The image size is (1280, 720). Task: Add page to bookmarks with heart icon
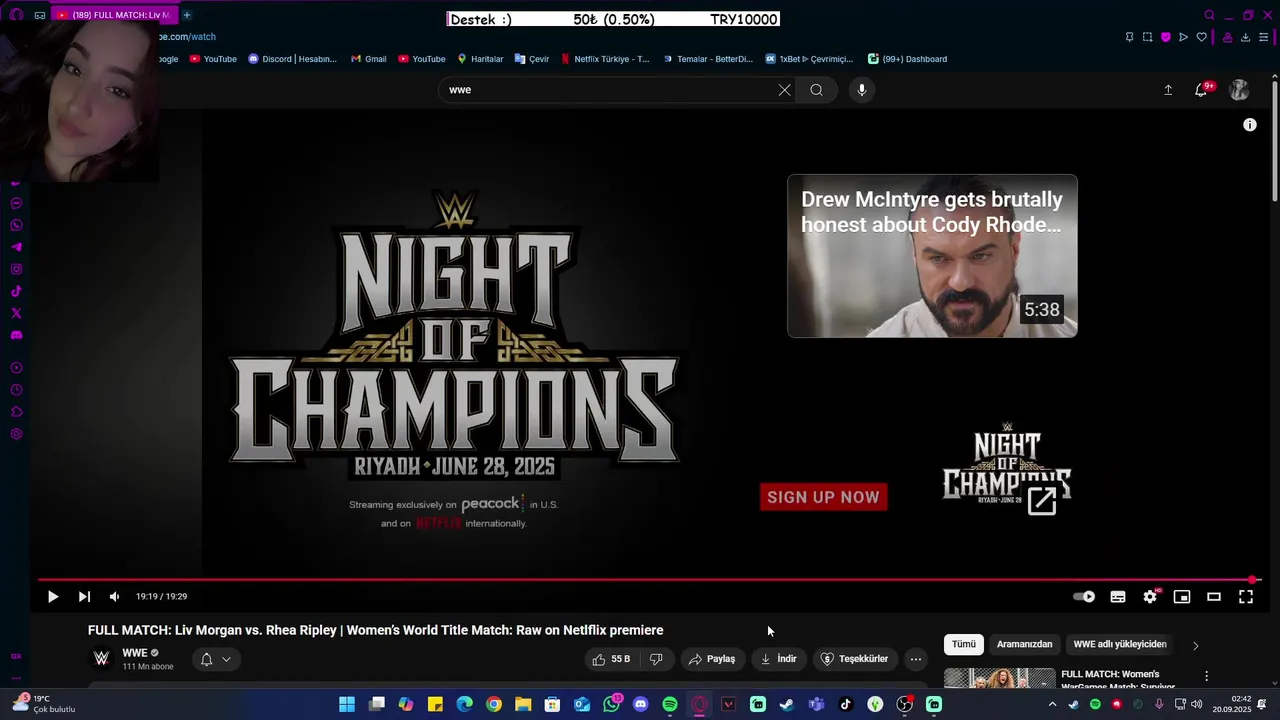click(1202, 37)
